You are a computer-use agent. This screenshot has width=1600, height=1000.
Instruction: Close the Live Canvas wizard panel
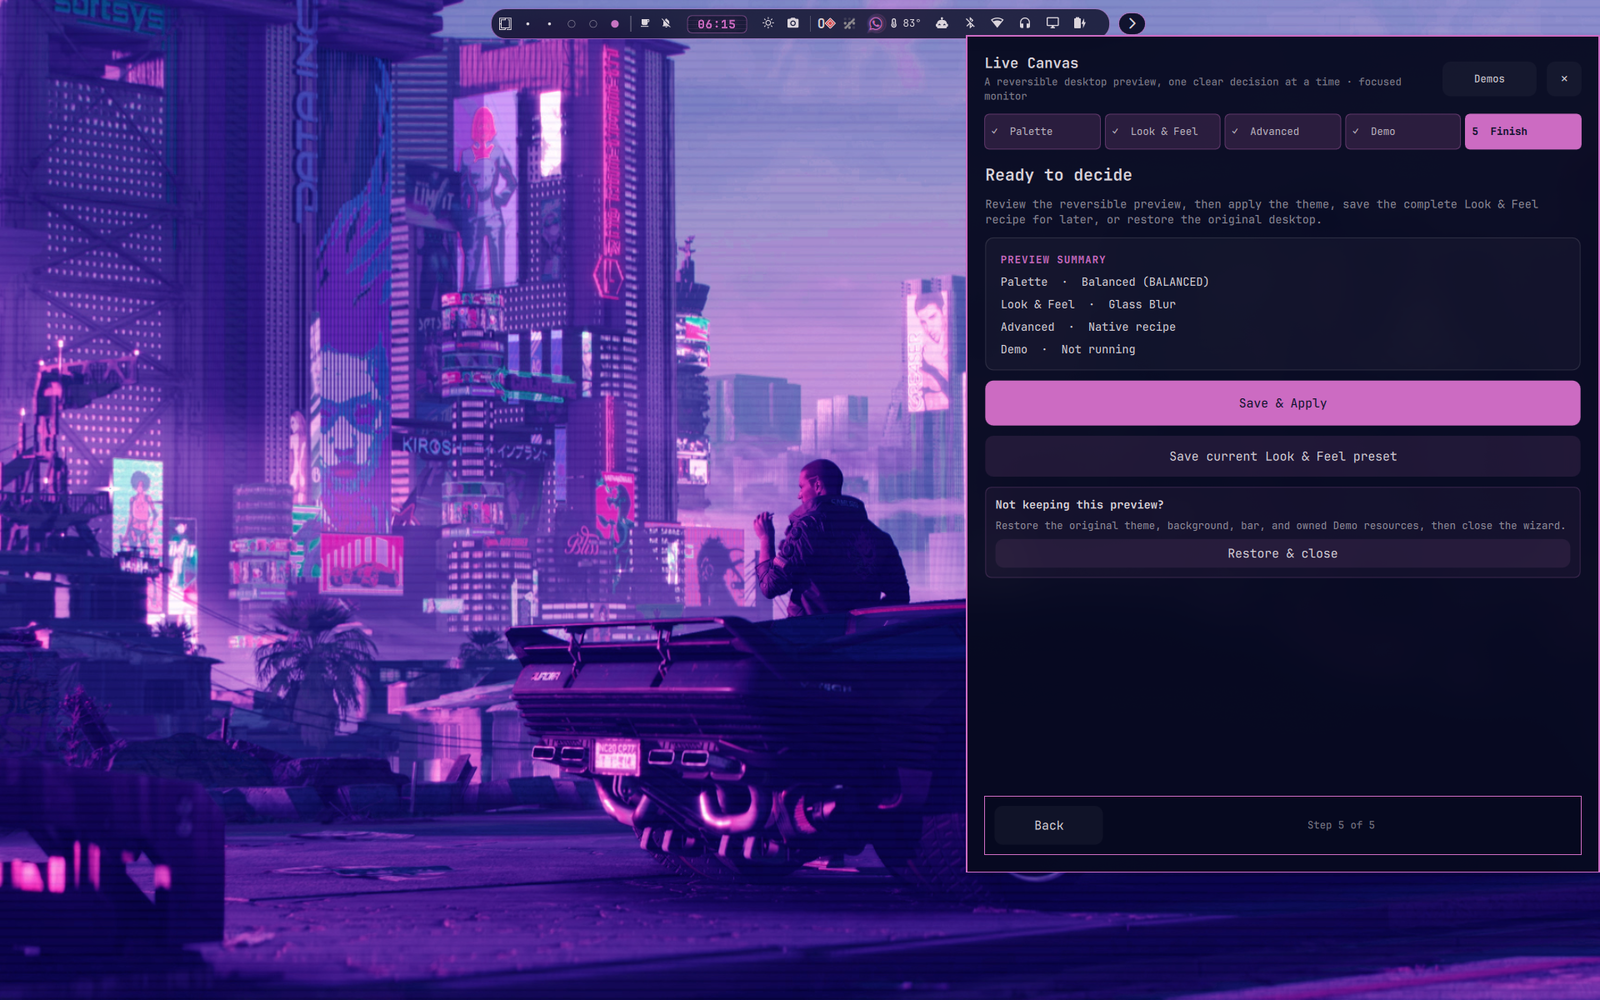[x=1564, y=79]
